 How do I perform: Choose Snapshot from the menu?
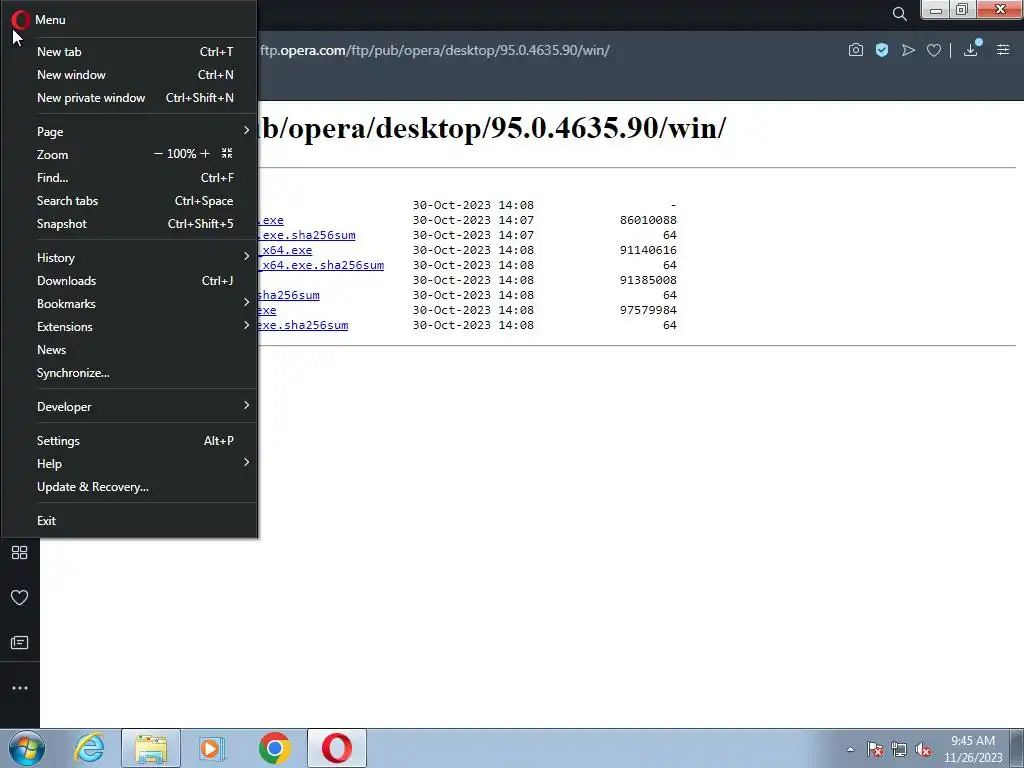(x=130, y=224)
